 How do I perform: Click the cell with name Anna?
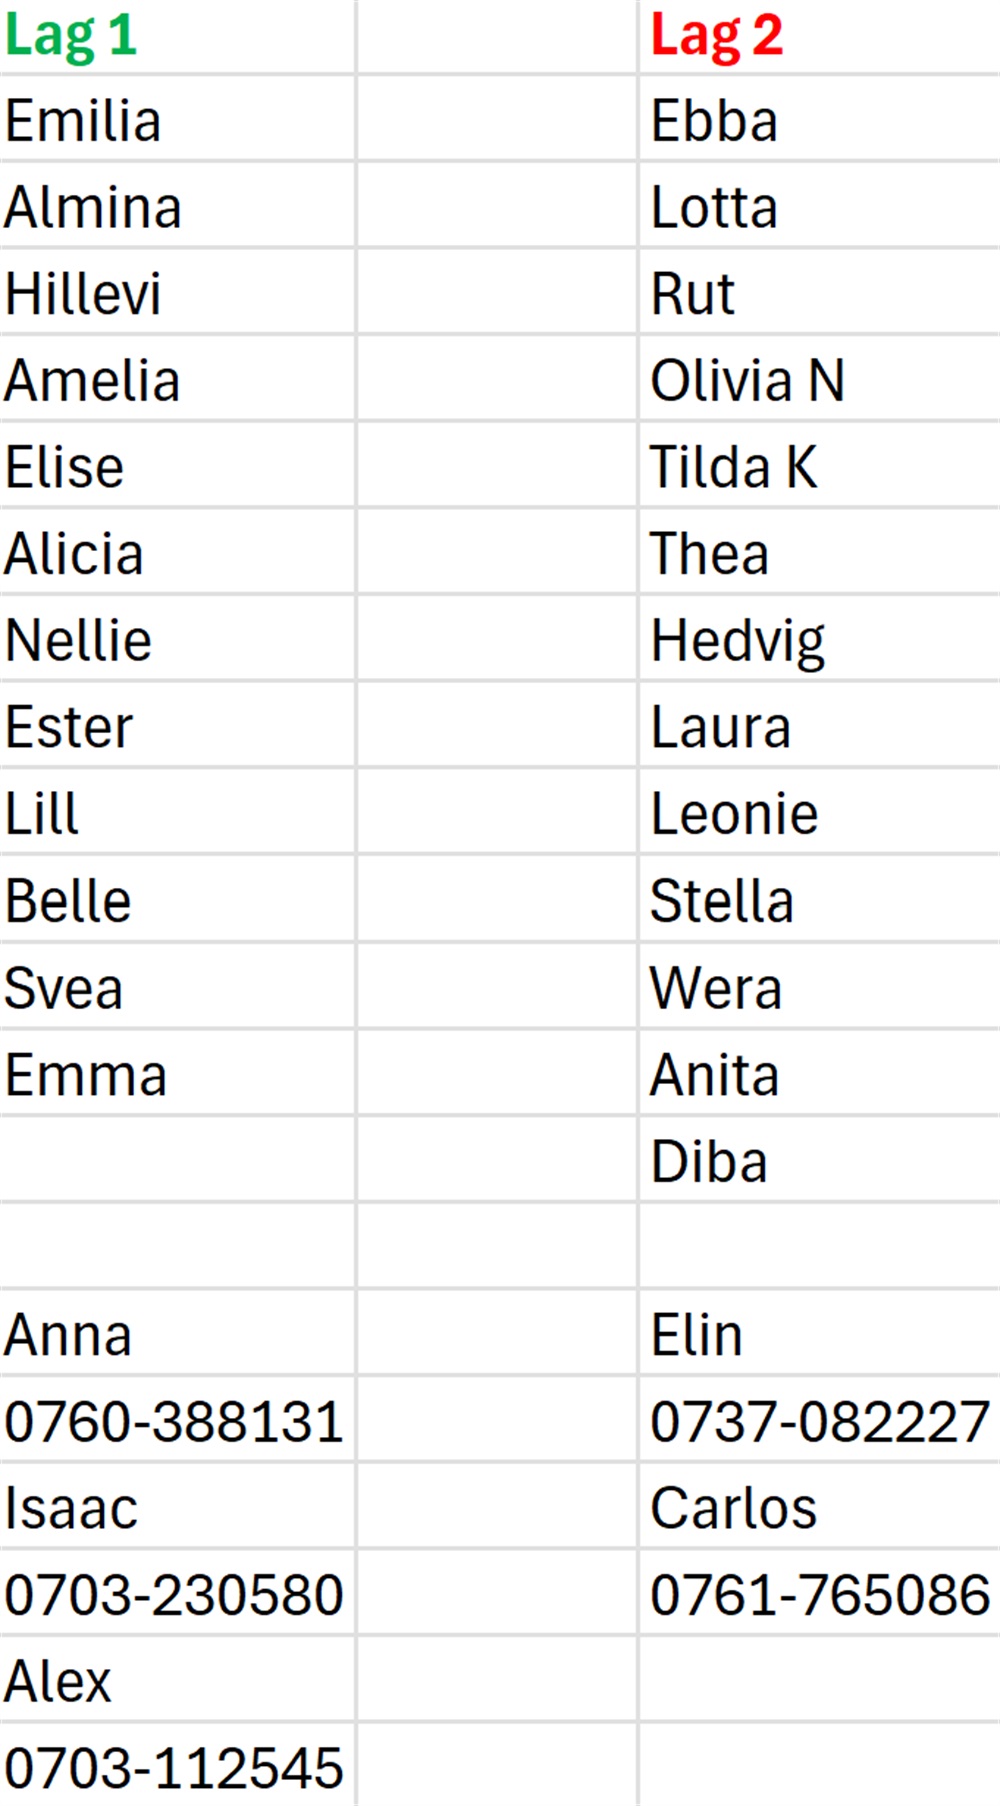coord(68,1335)
